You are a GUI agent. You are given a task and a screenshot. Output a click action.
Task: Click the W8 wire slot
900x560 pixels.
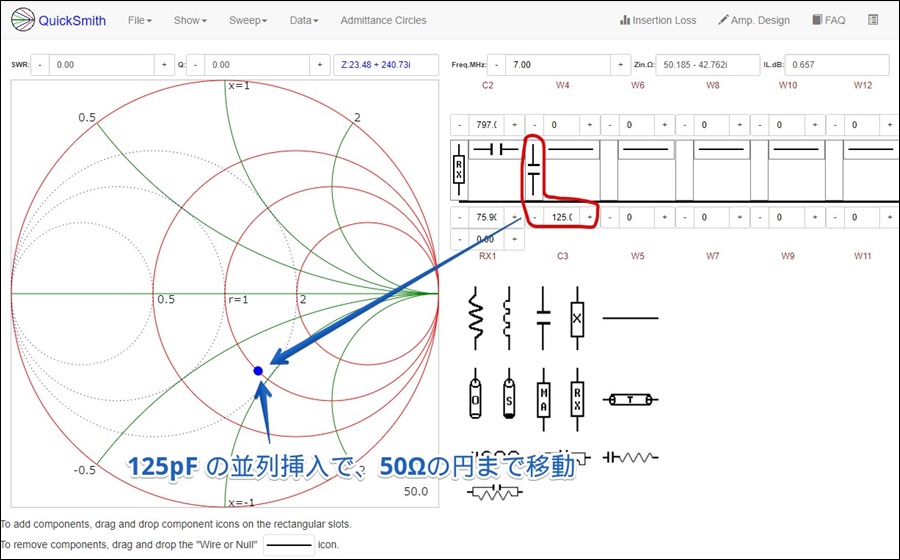coord(721,150)
